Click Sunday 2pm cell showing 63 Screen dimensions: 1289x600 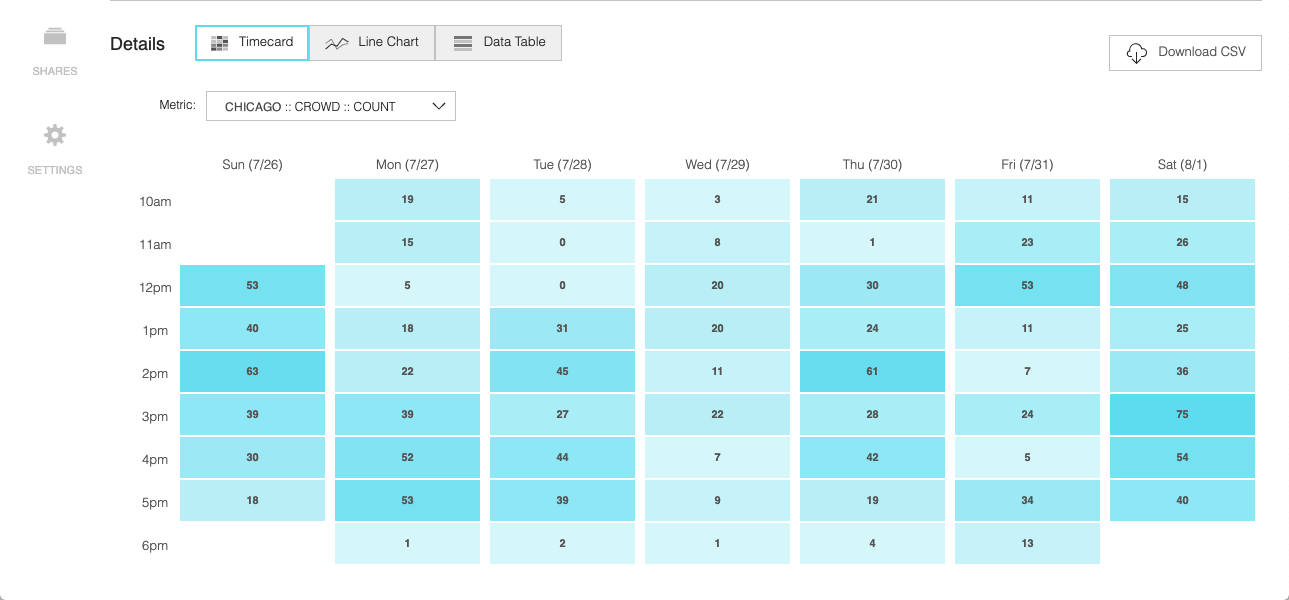click(252, 371)
